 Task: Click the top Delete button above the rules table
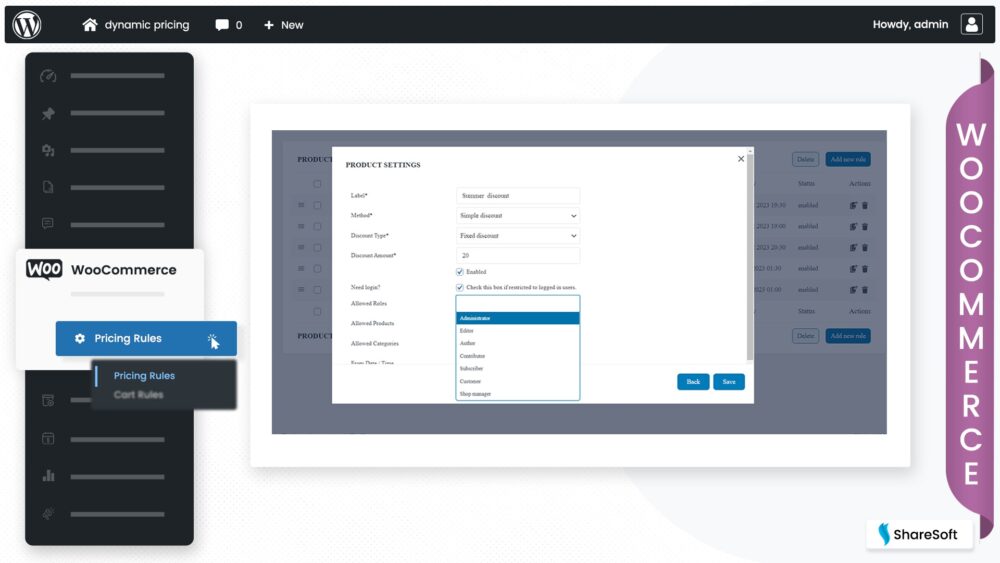click(805, 159)
